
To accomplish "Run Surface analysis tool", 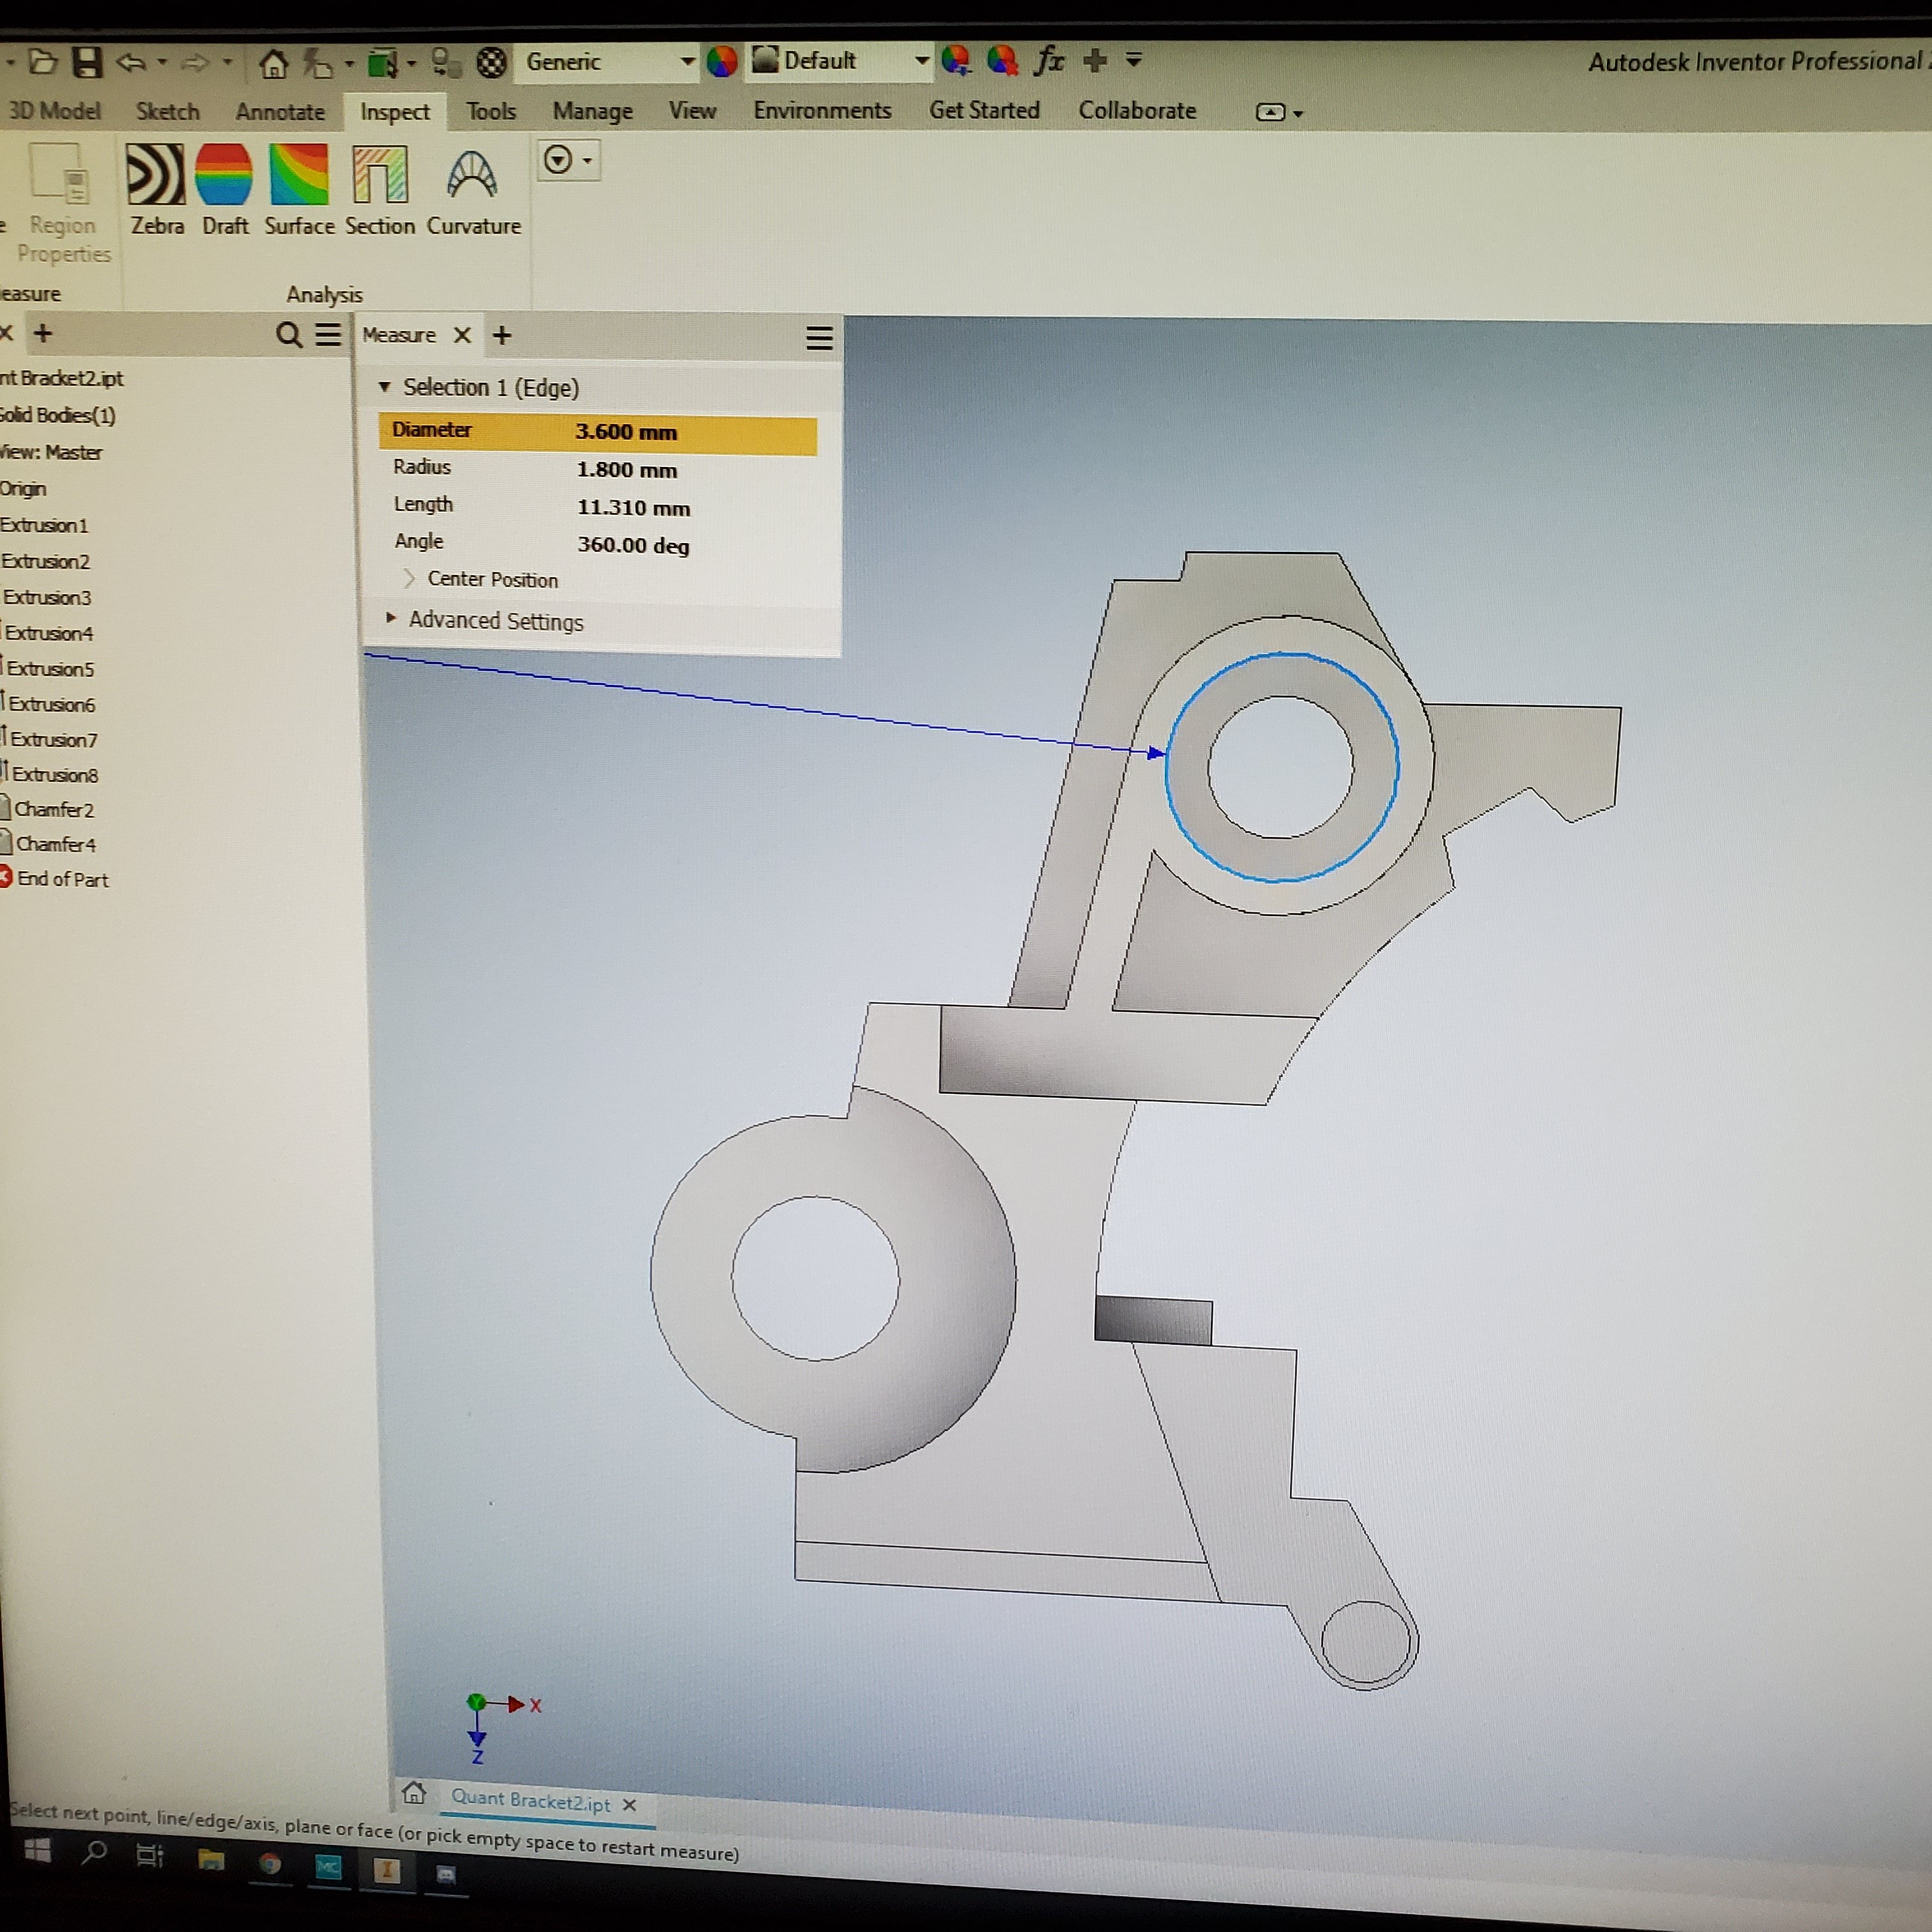I will pos(299,190).
